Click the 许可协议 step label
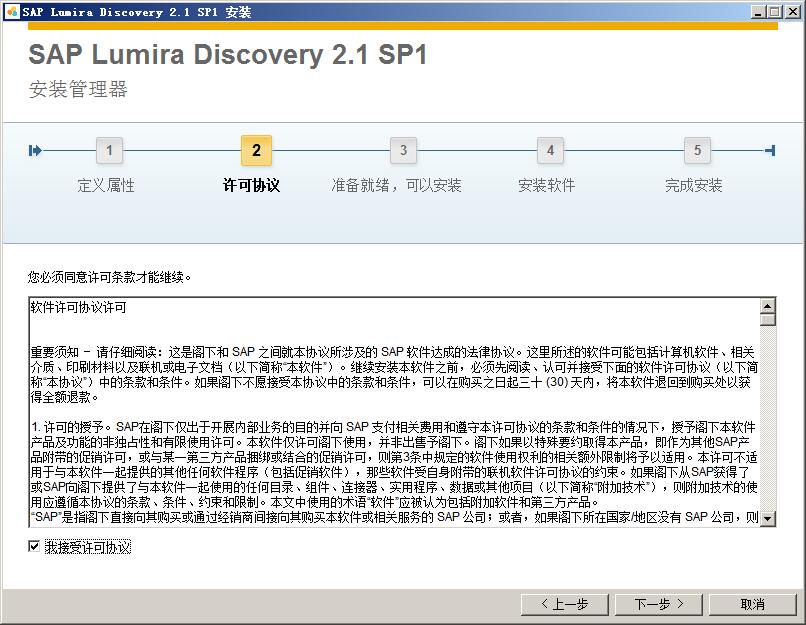 pos(251,185)
